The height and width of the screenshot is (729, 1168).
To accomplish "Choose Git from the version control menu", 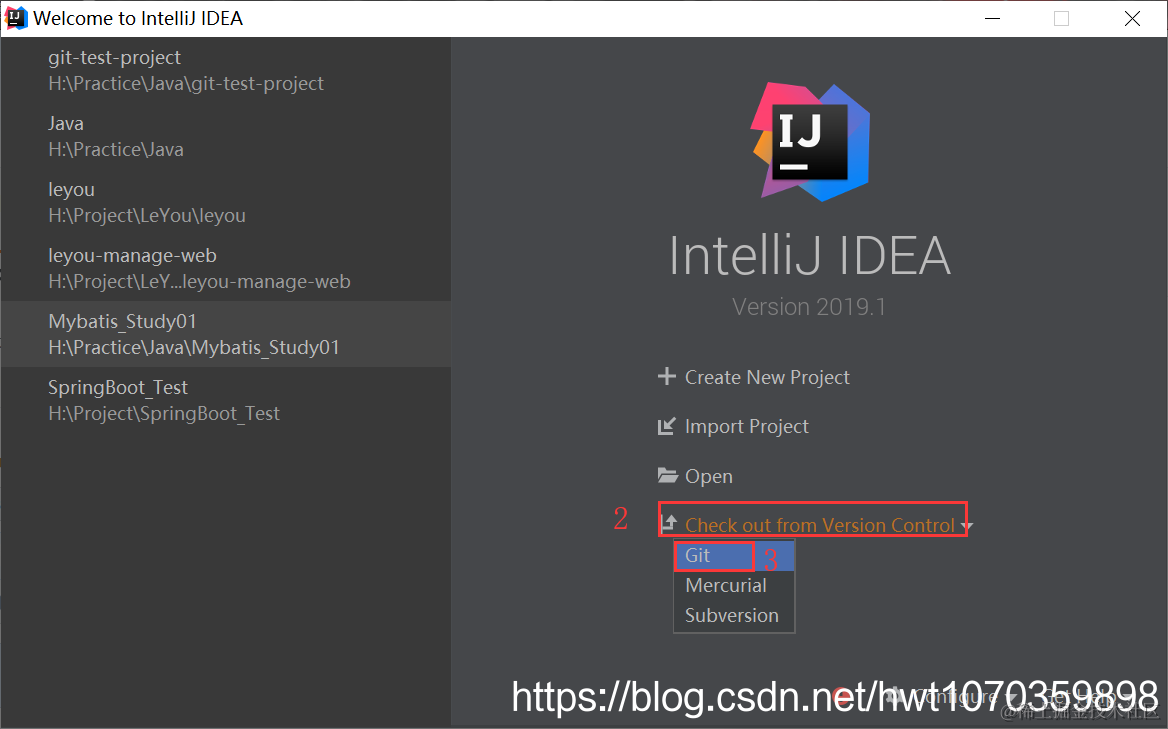I will 734,555.
